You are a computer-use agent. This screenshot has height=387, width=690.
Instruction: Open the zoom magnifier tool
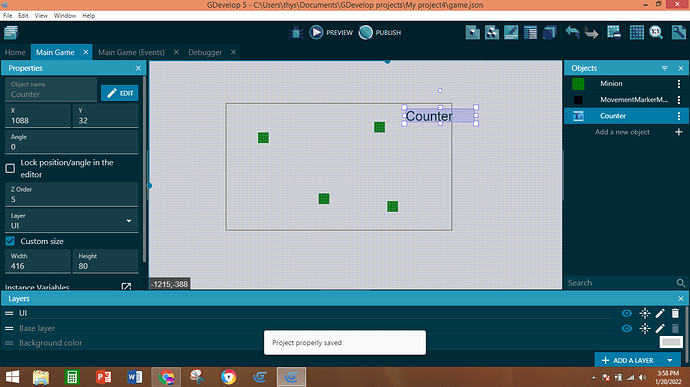(656, 32)
